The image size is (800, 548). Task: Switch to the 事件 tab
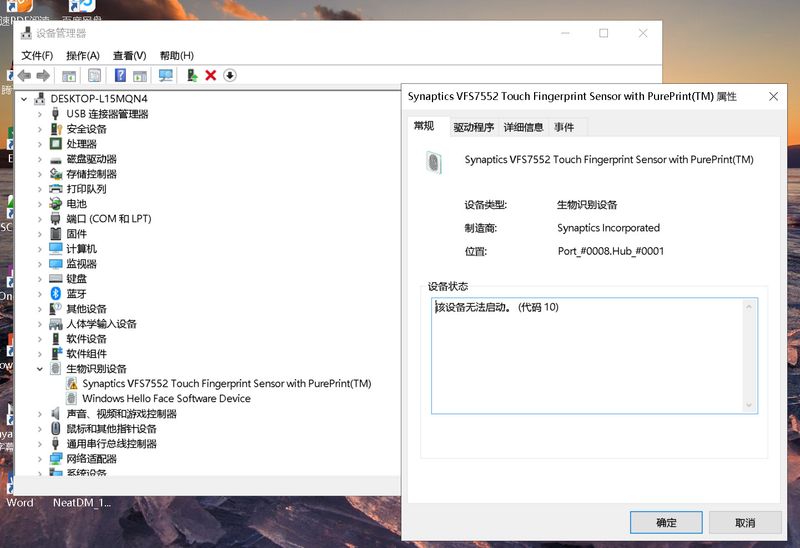pos(564,127)
